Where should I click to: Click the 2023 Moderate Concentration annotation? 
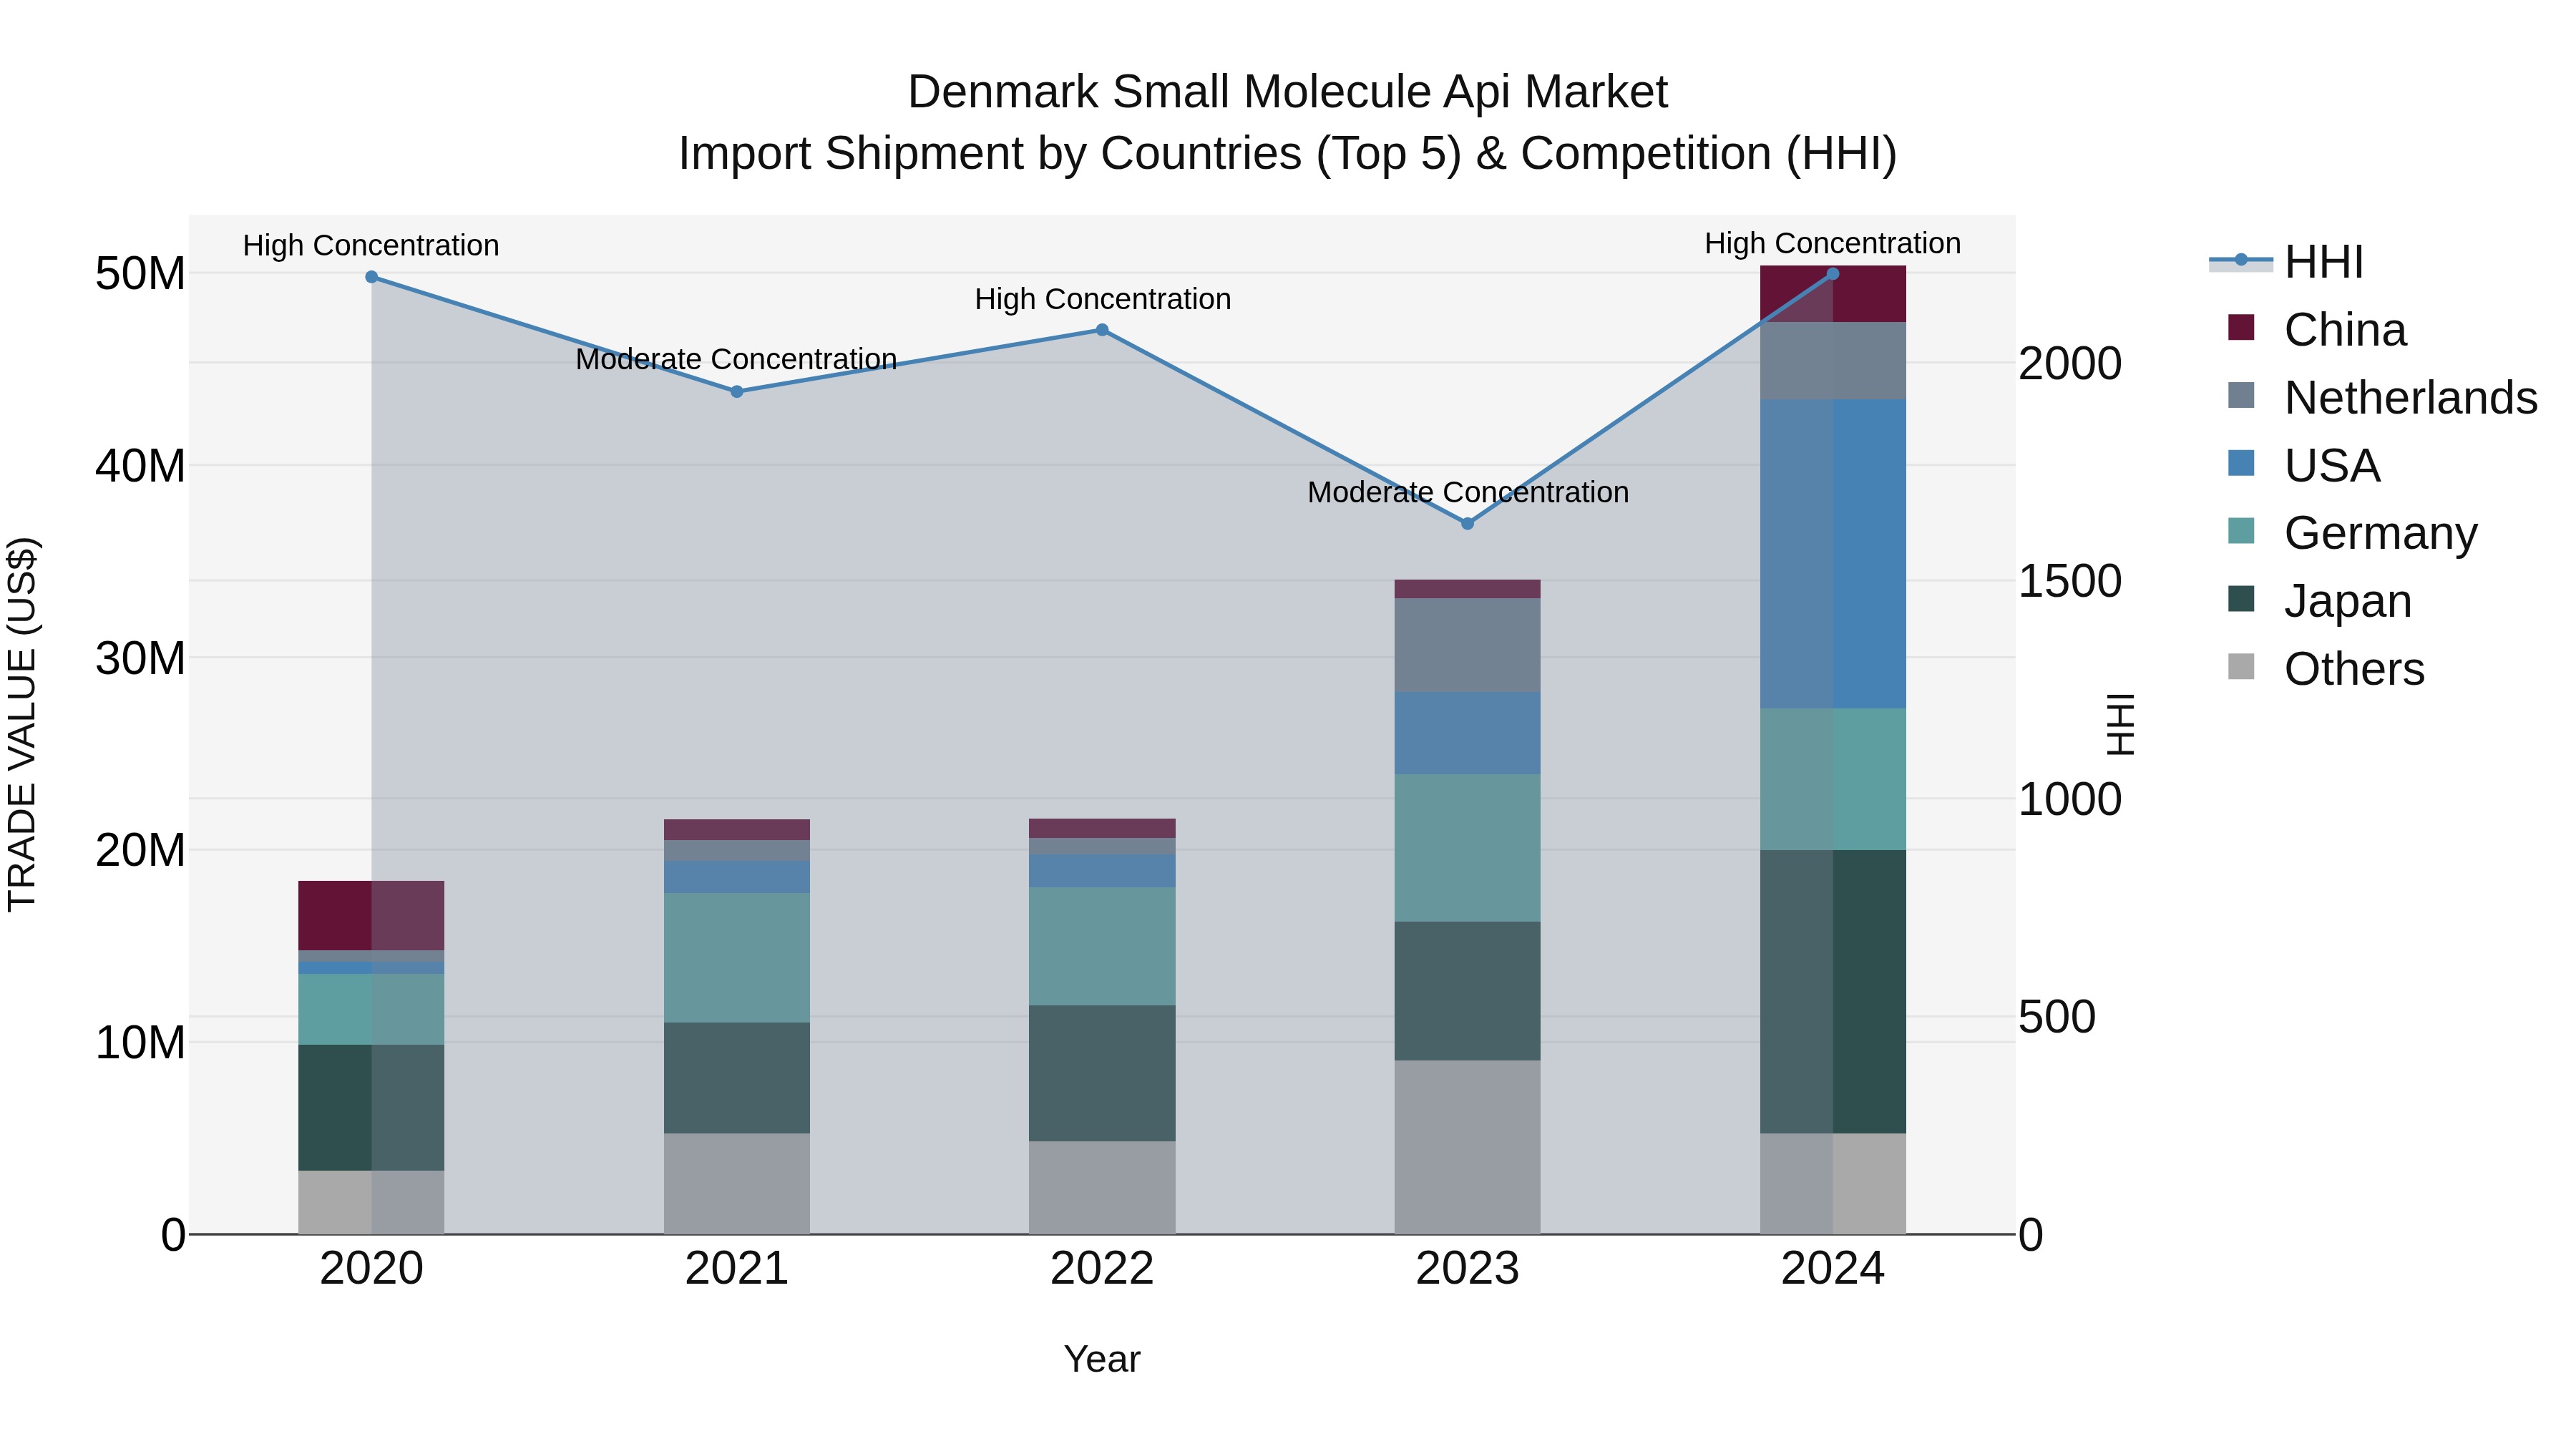click(x=1468, y=493)
